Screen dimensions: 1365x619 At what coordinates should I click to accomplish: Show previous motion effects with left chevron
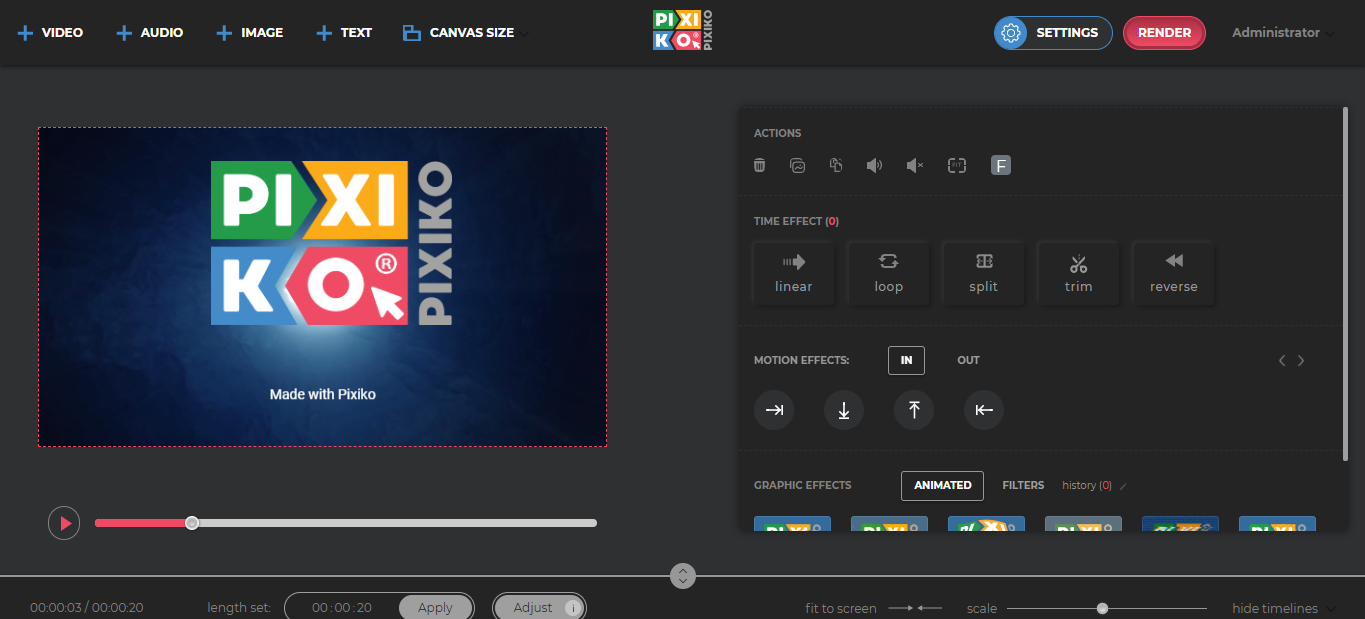point(1282,361)
